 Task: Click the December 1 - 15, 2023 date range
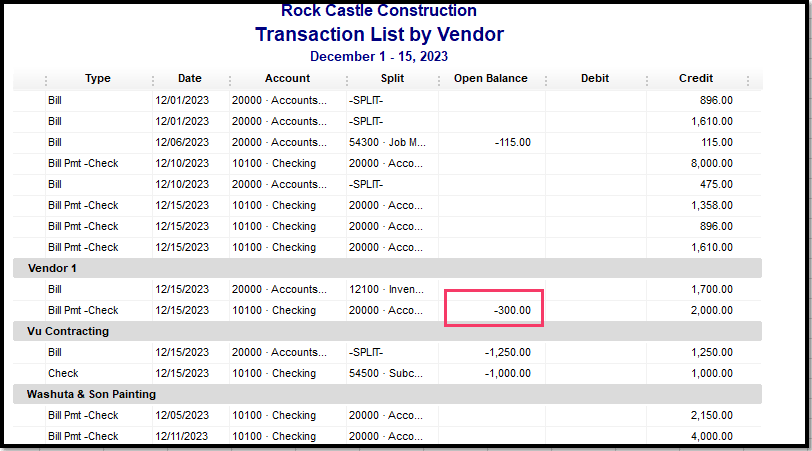[379, 56]
